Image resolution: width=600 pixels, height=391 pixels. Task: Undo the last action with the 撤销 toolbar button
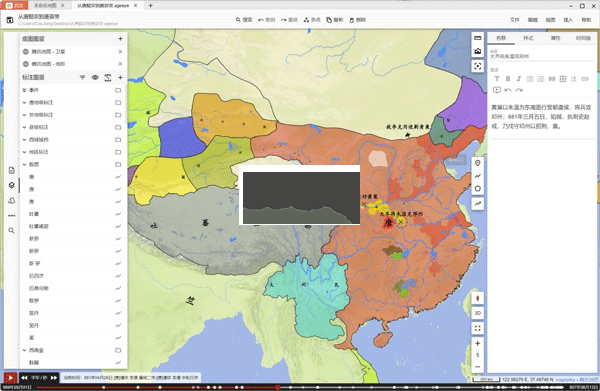267,20
